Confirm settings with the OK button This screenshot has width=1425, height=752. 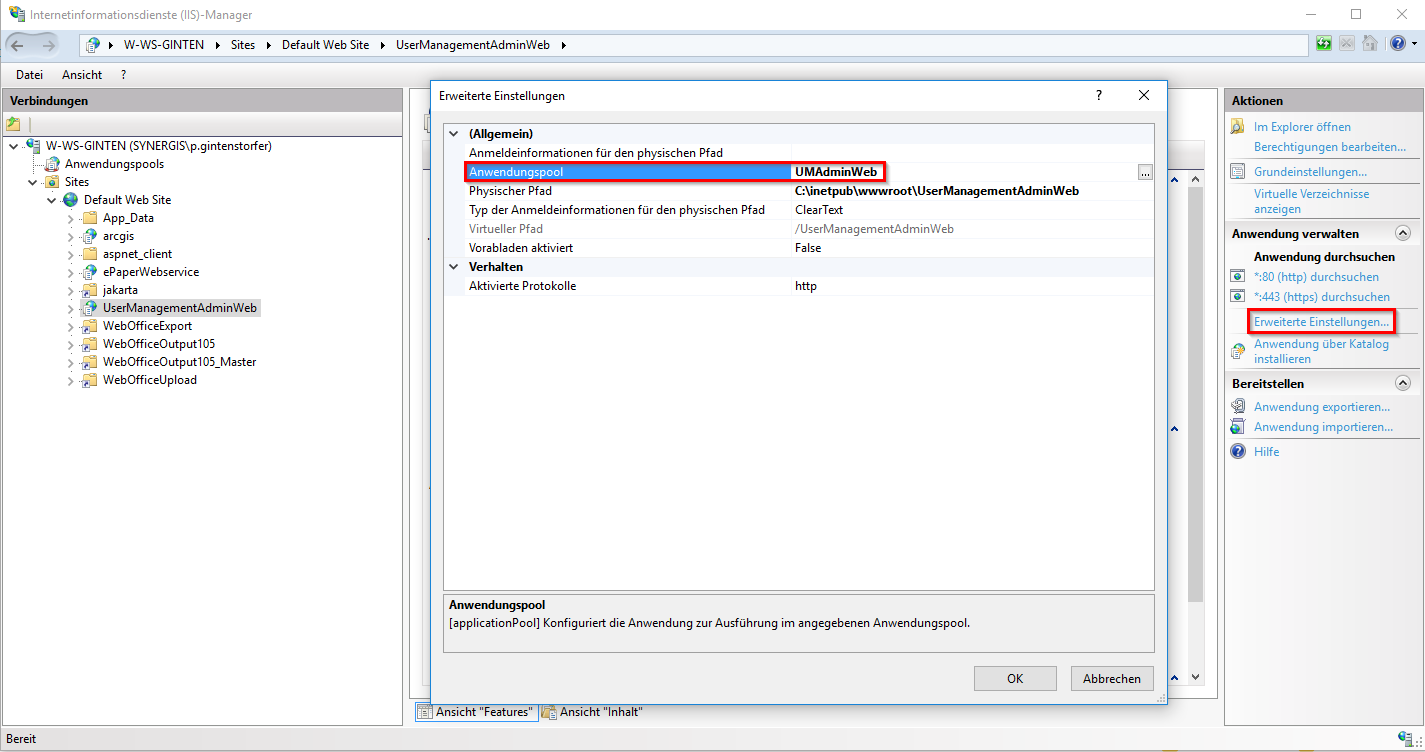click(x=1014, y=678)
